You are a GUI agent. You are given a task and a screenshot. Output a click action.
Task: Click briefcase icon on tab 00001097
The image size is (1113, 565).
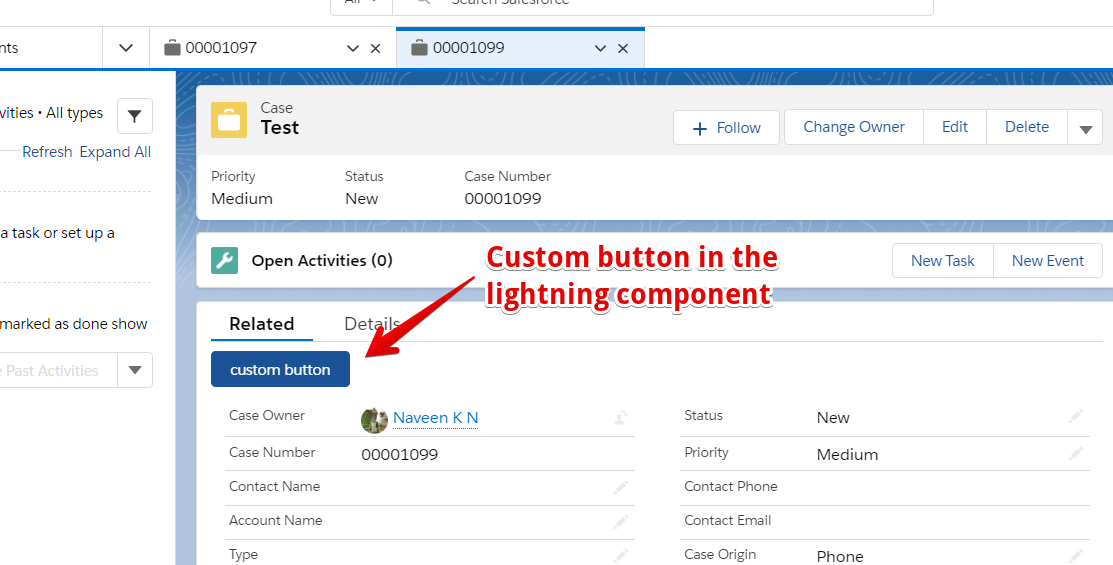172,48
